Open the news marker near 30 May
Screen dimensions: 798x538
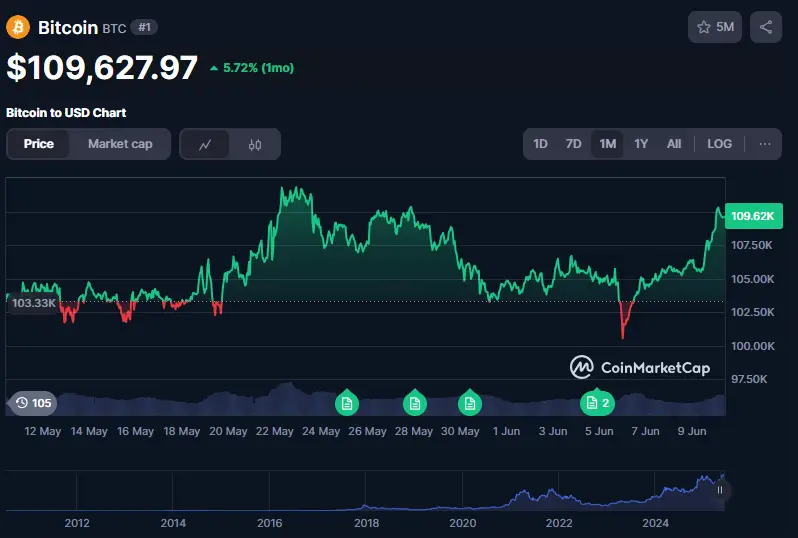click(470, 403)
